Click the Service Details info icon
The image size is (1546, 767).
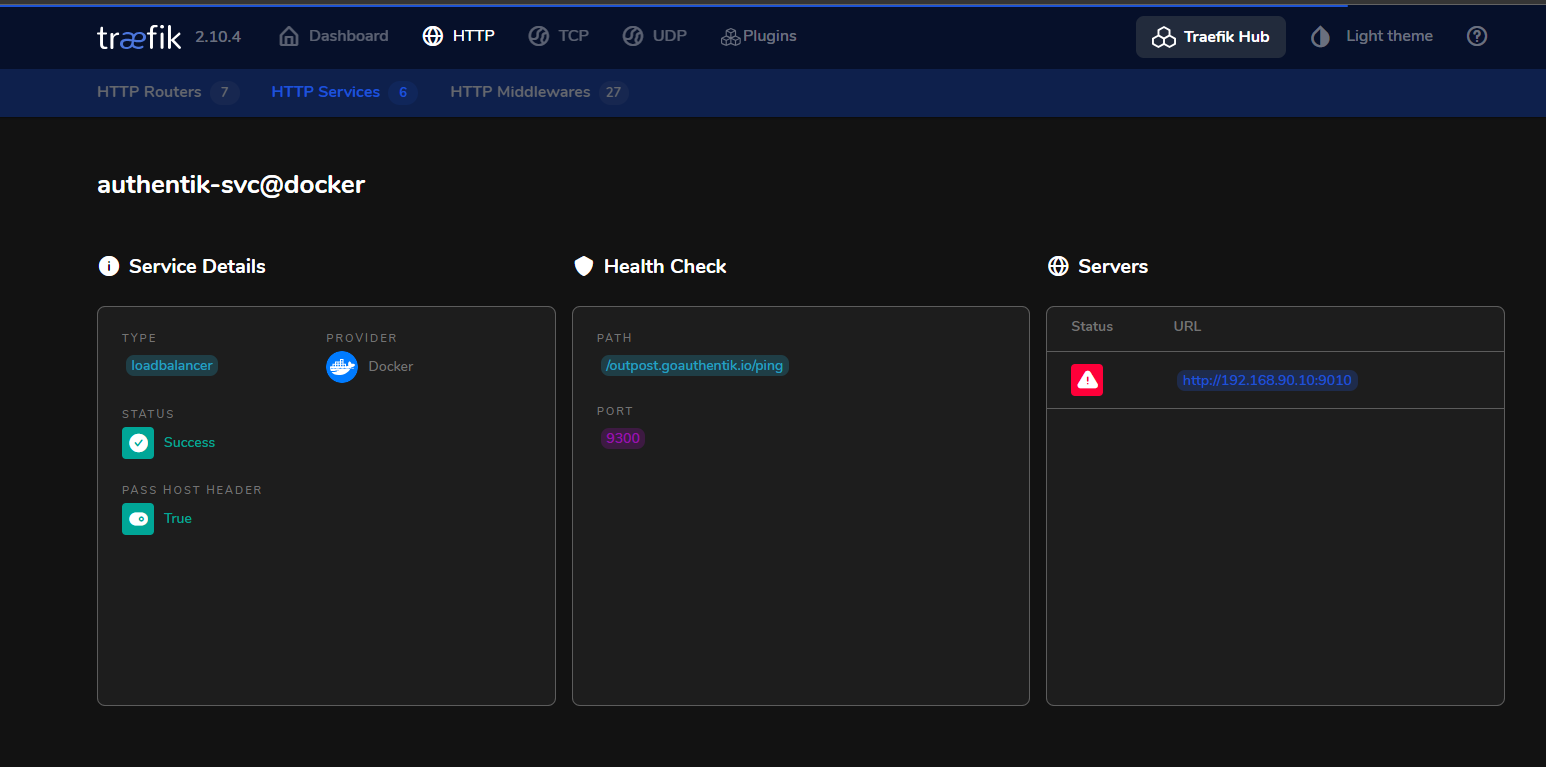point(108,266)
